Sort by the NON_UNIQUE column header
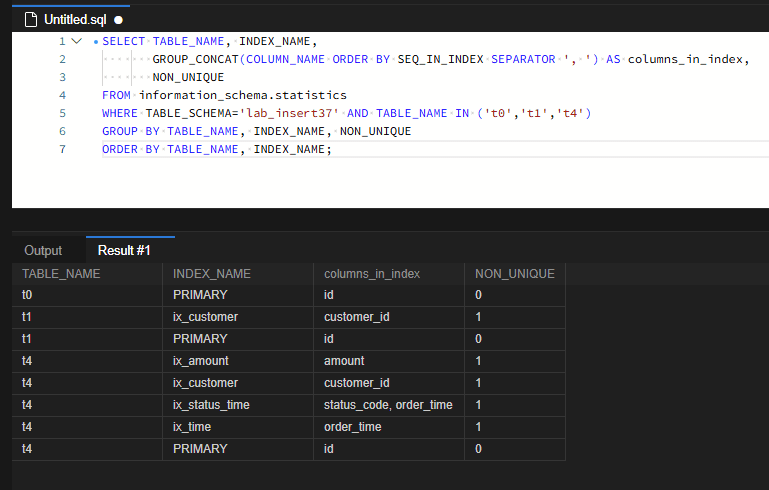The height and width of the screenshot is (490, 769). click(x=515, y=274)
